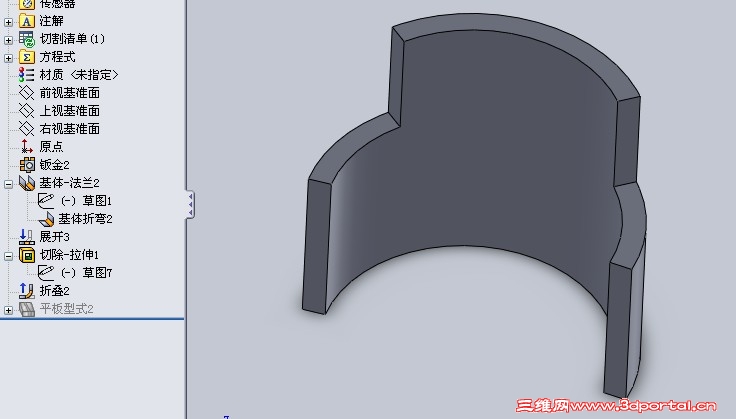This screenshot has height=419, width=736.
Task: Select (-) 草图1 sketch
Action: click(x=86, y=201)
